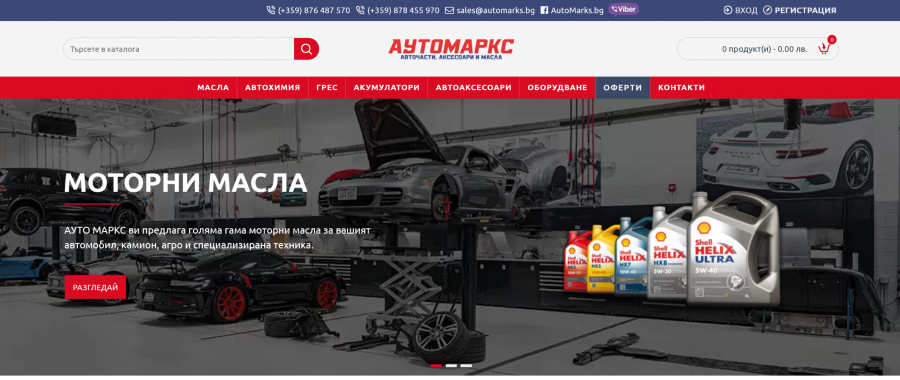Click the ВХОД login link
900x380 pixels.
point(746,10)
